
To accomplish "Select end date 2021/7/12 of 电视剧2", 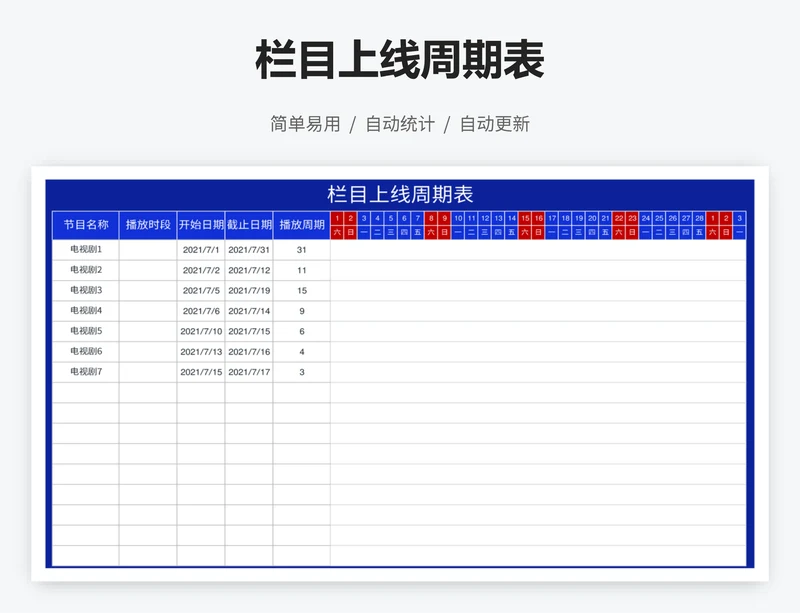I will [249, 270].
